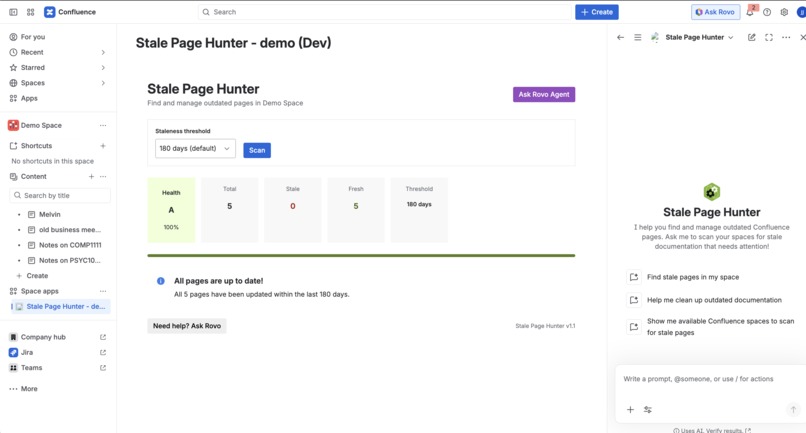
Task: Open the app switcher grid icon
Action: click(30, 12)
